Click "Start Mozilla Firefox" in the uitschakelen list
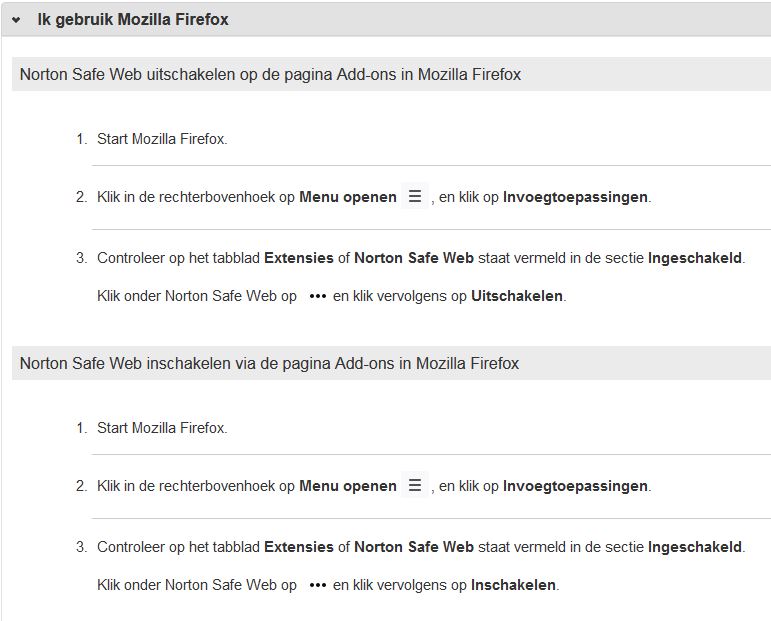The image size is (771, 621). 162,139
